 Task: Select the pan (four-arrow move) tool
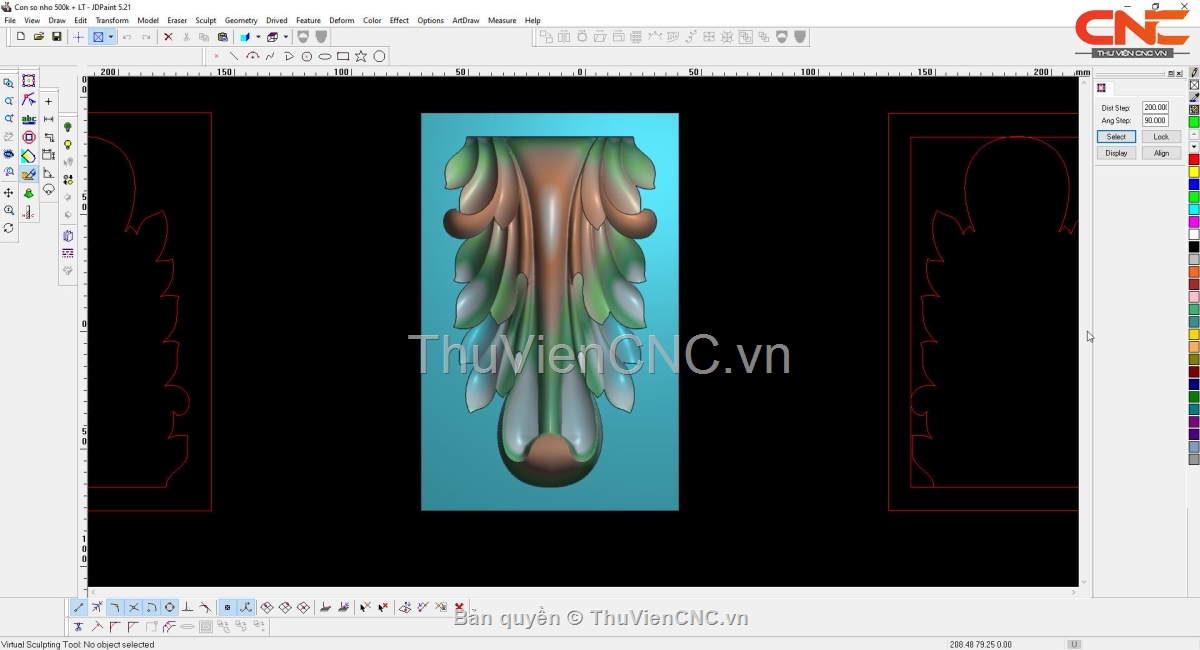coord(9,193)
